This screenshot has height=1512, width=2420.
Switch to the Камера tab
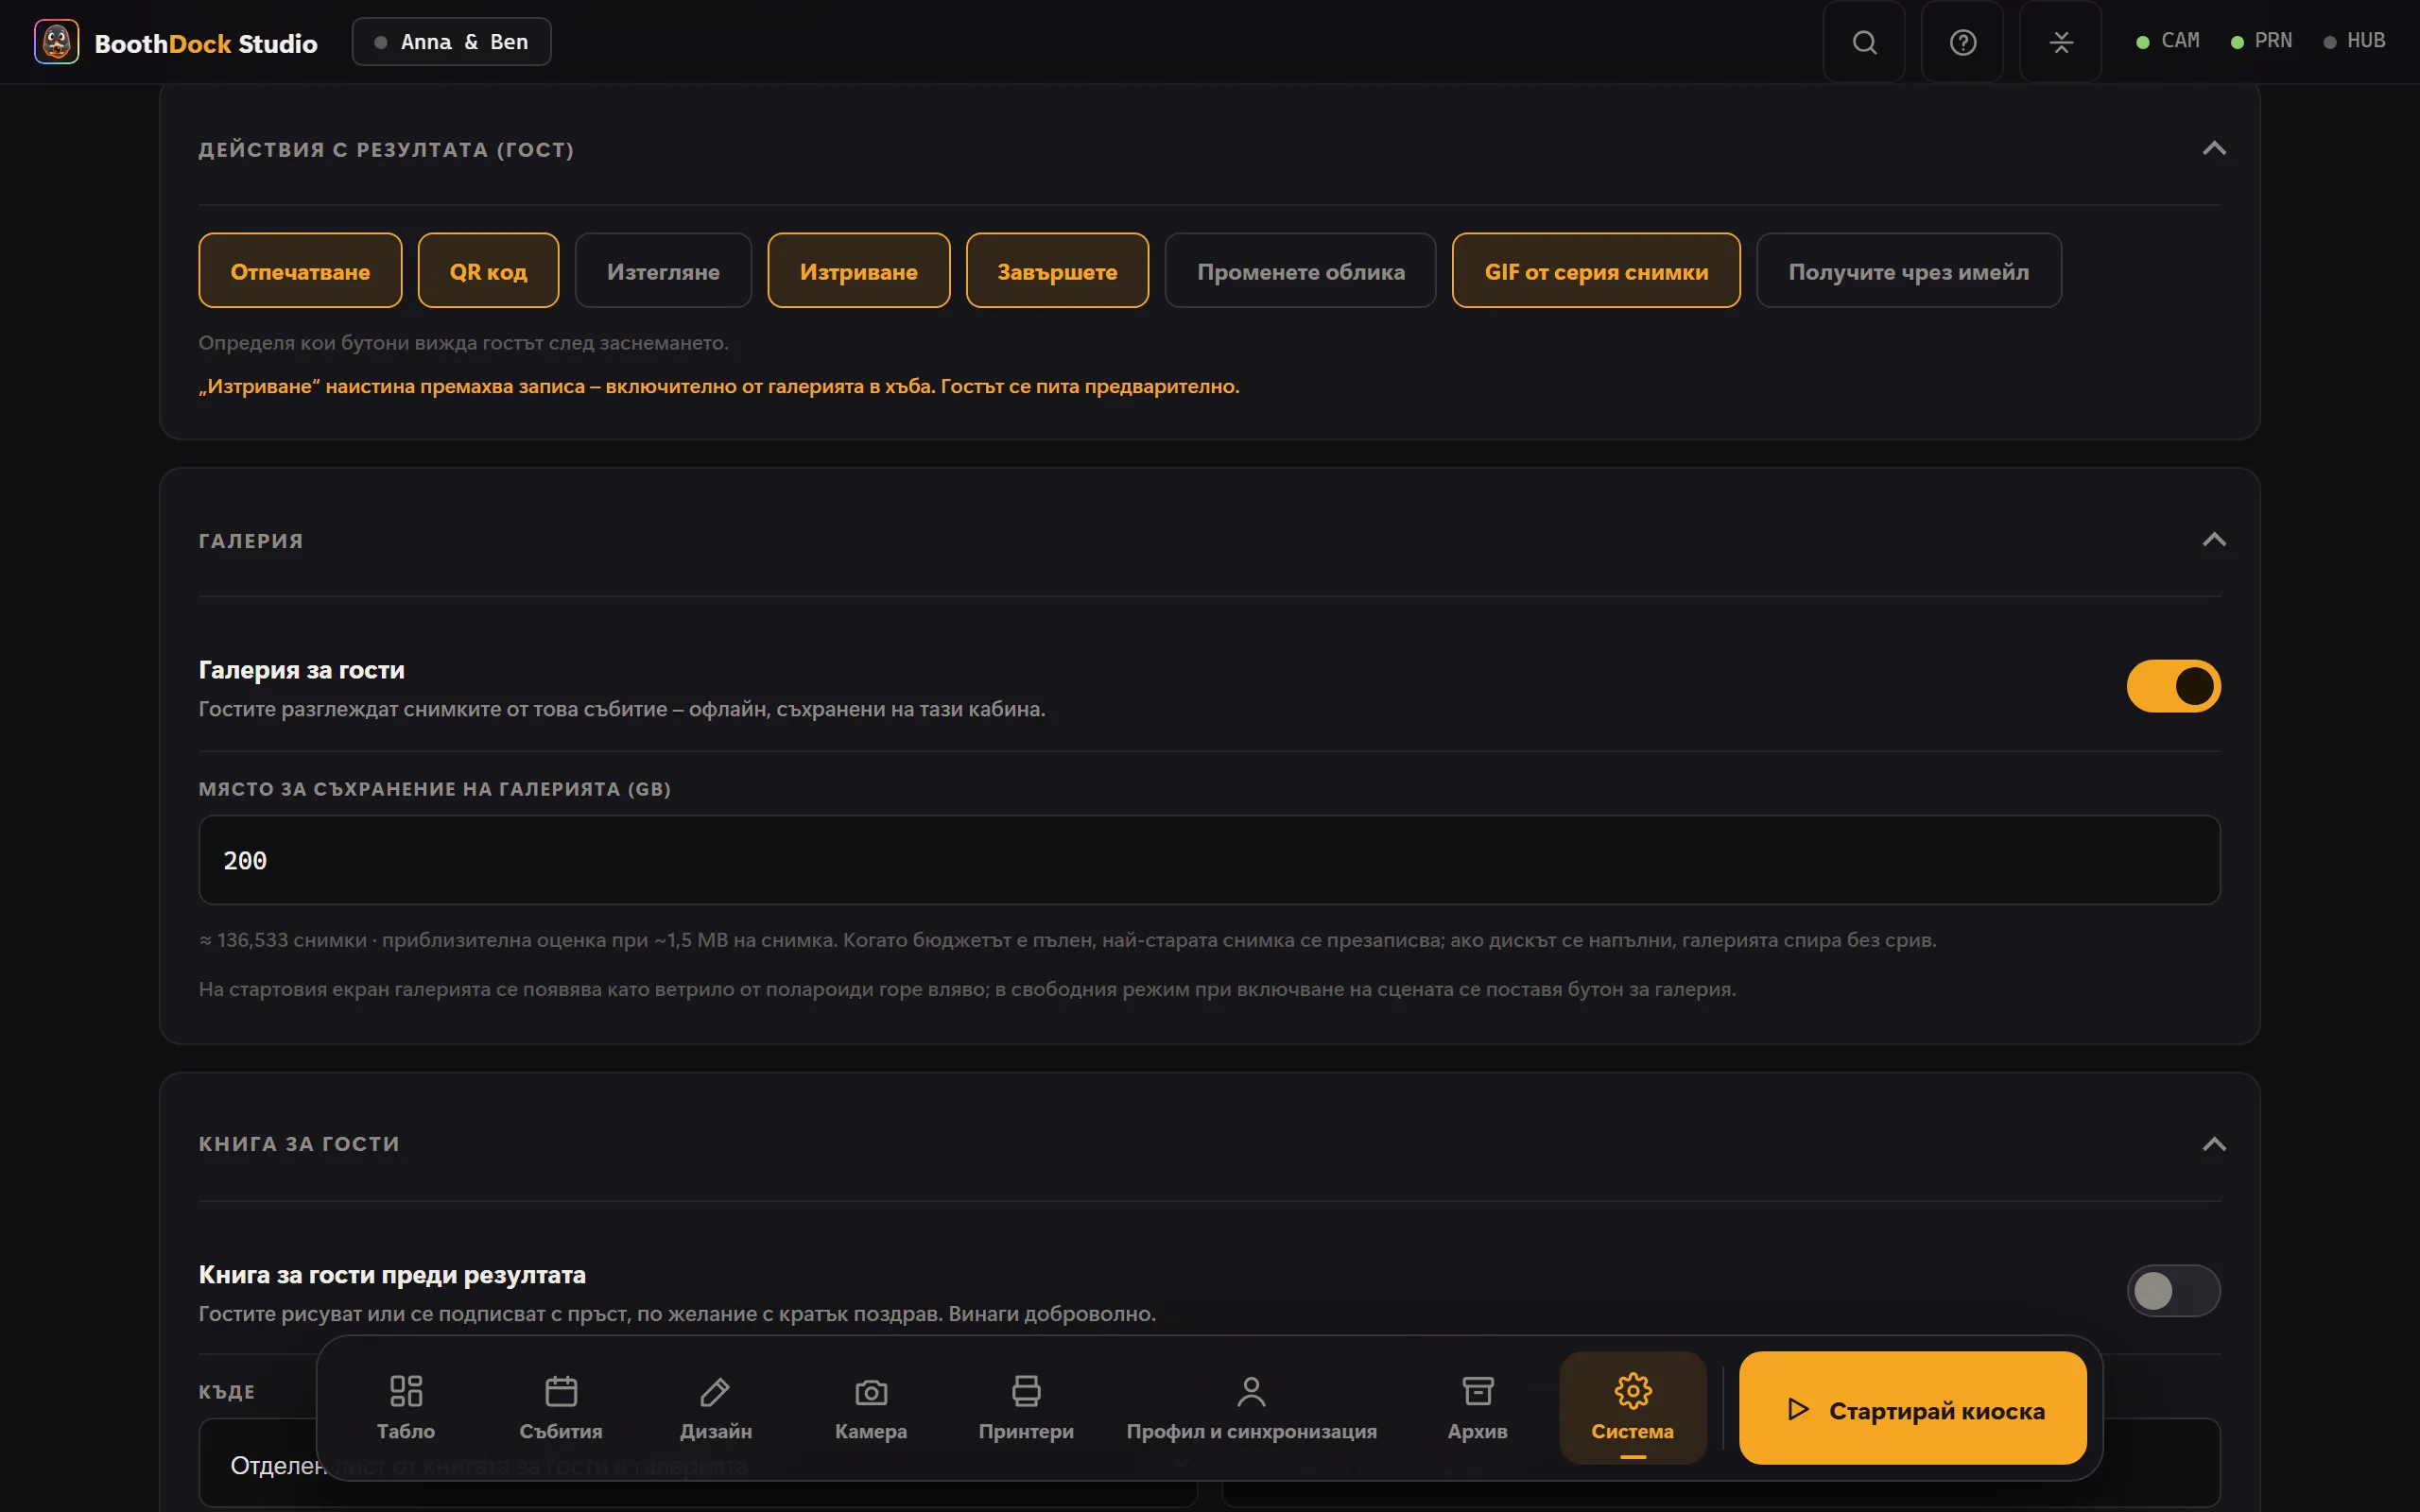click(x=871, y=1407)
